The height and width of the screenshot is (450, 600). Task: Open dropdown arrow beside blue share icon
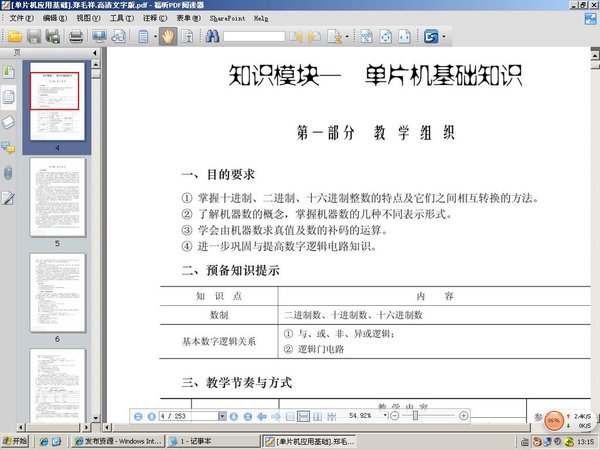tap(444, 37)
